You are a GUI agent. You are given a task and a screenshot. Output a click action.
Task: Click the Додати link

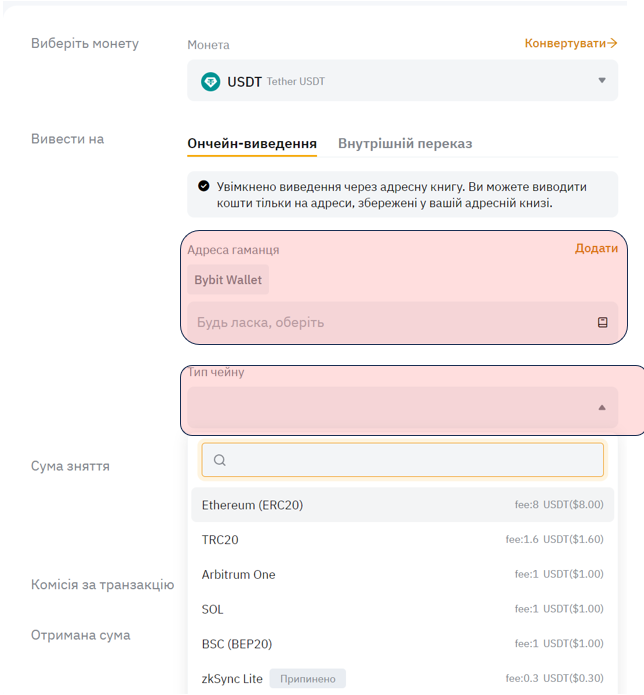point(596,248)
